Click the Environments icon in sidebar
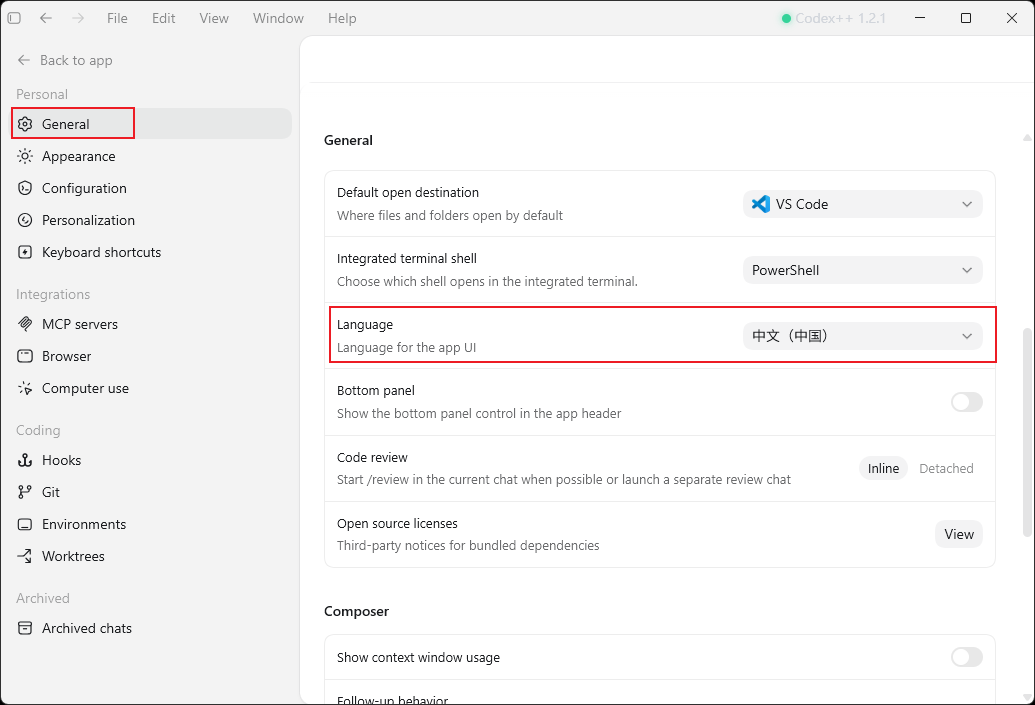 [25, 524]
